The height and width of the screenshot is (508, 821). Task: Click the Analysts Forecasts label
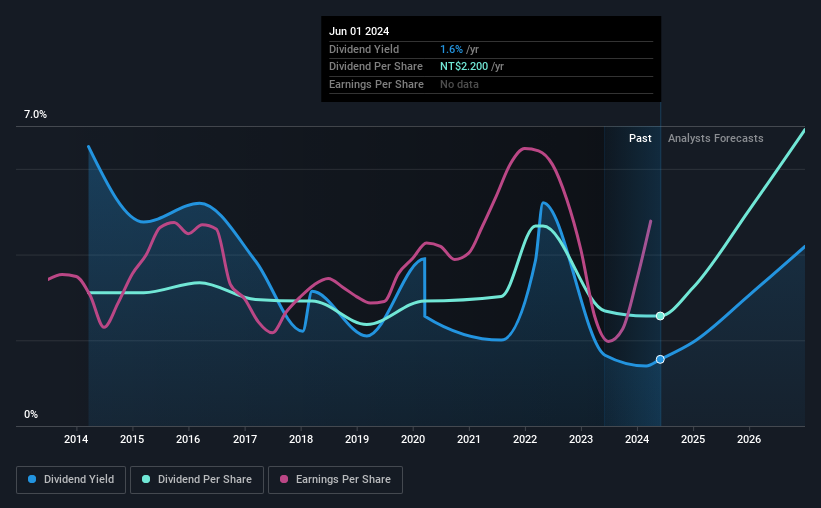point(715,138)
